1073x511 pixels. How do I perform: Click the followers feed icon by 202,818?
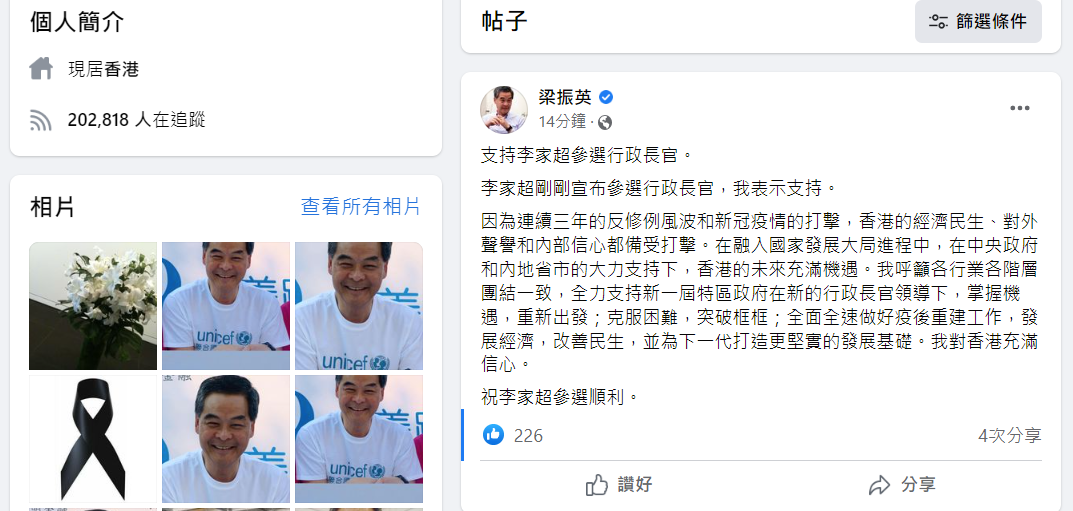[x=41, y=120]
